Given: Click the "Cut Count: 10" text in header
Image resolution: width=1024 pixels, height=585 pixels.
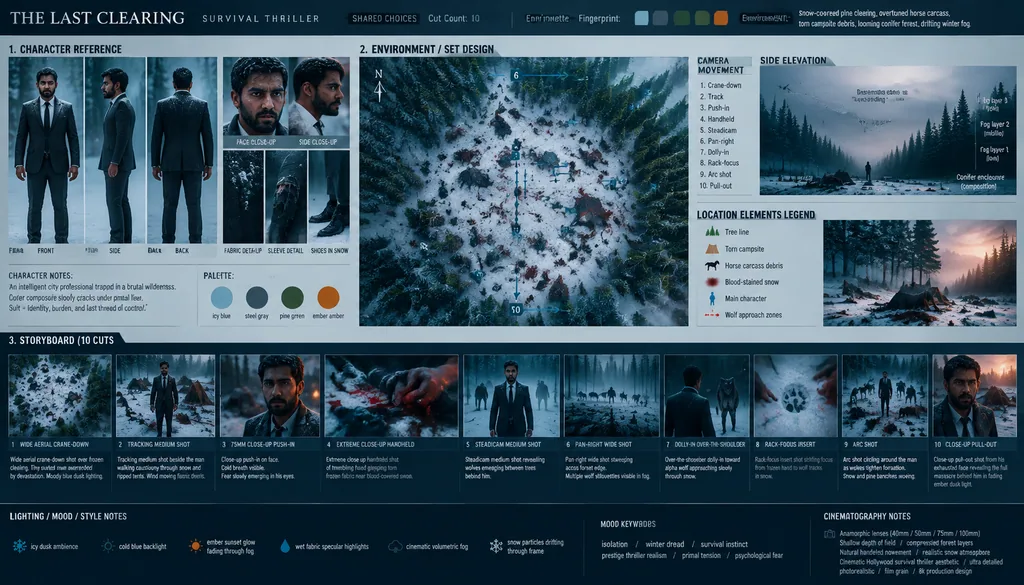Looking at the screenshot, I should [454, 18].
